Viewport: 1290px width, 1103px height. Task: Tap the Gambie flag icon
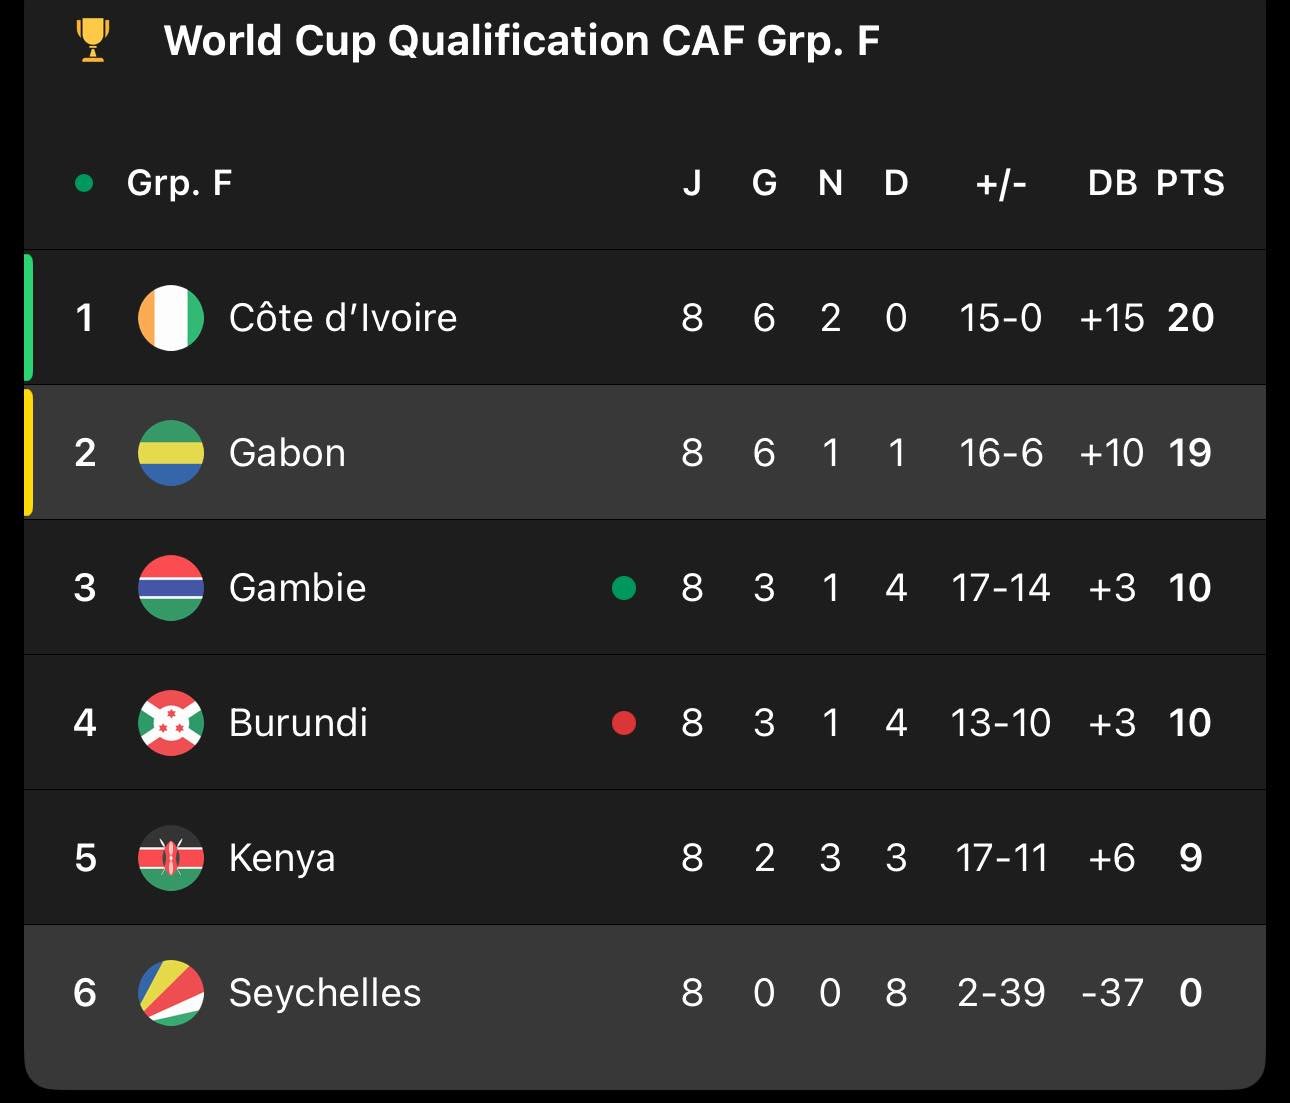(x=171, y=588)
